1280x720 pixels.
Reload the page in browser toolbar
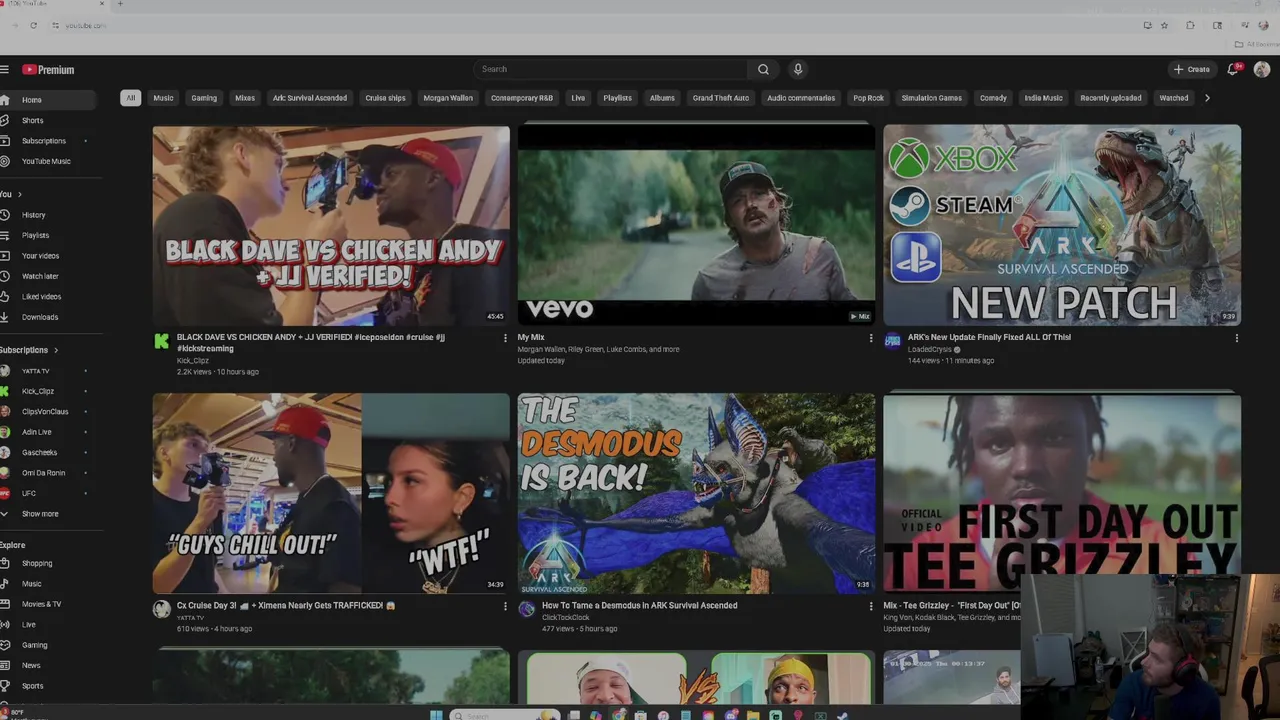pos(33,25)
